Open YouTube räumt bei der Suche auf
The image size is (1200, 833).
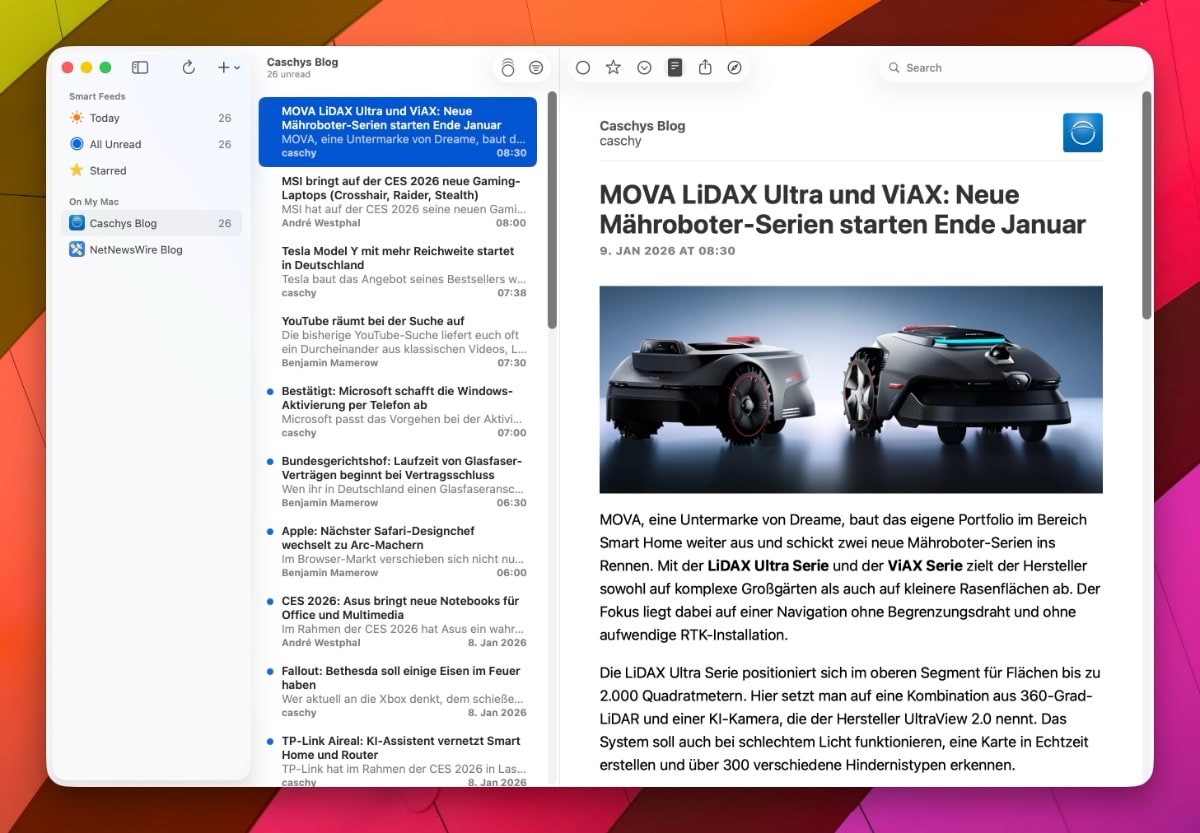click(398, 341)
